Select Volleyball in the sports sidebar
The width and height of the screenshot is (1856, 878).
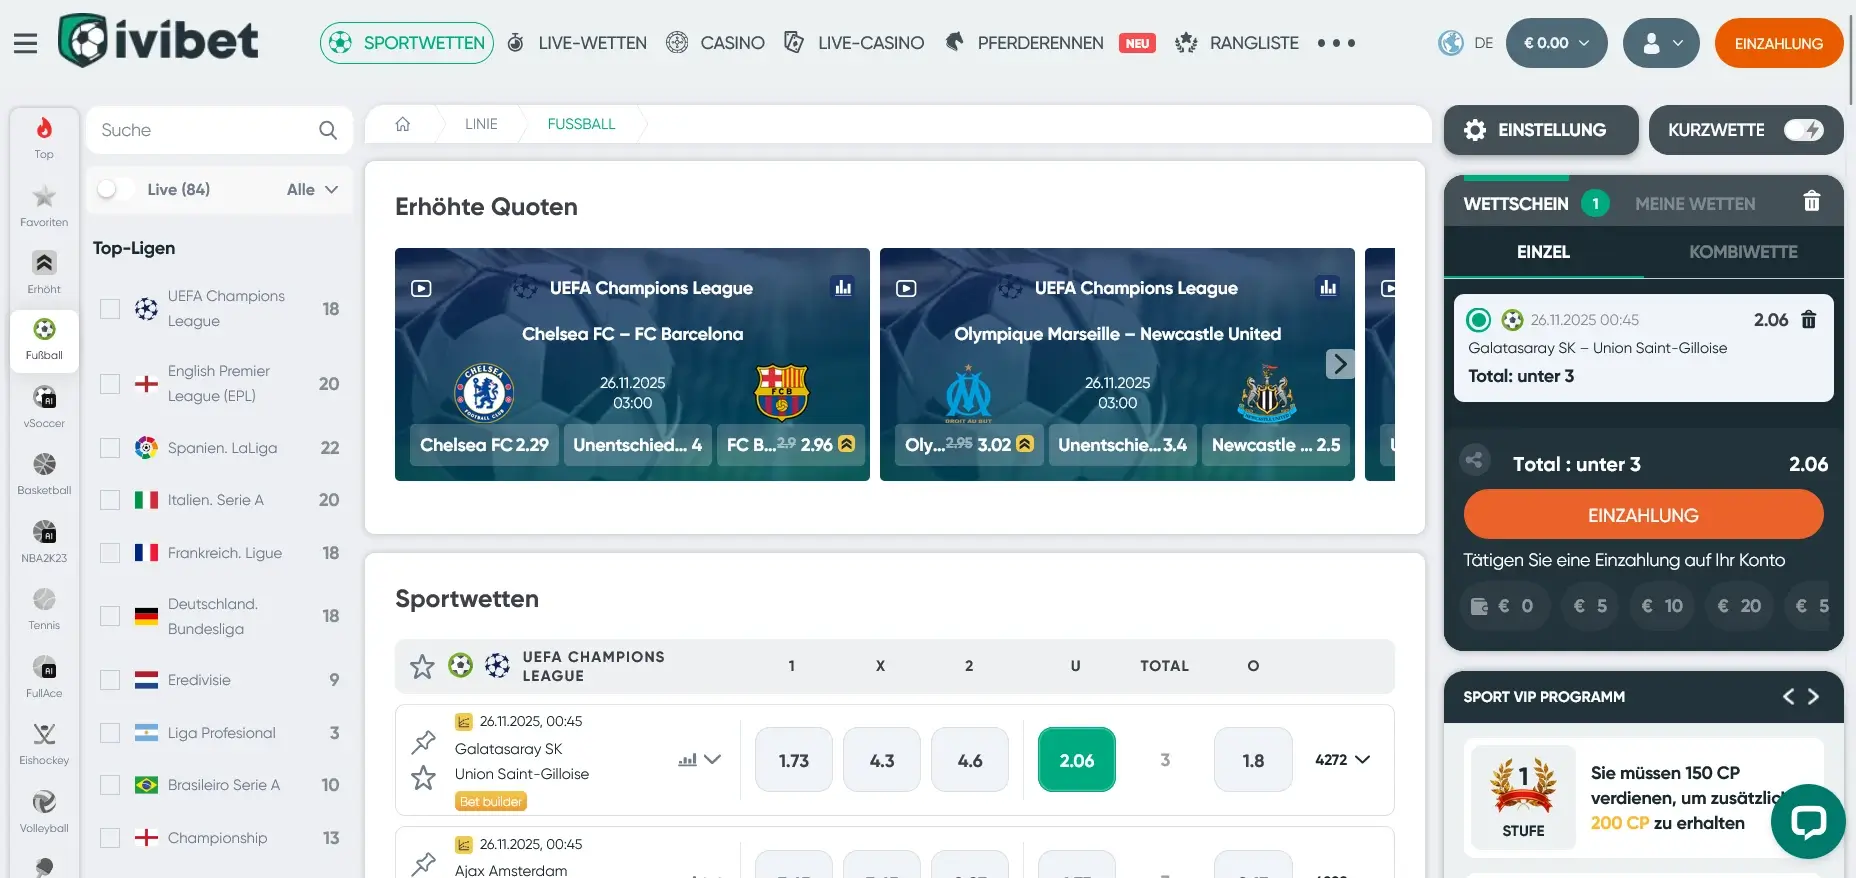[44, 812]
